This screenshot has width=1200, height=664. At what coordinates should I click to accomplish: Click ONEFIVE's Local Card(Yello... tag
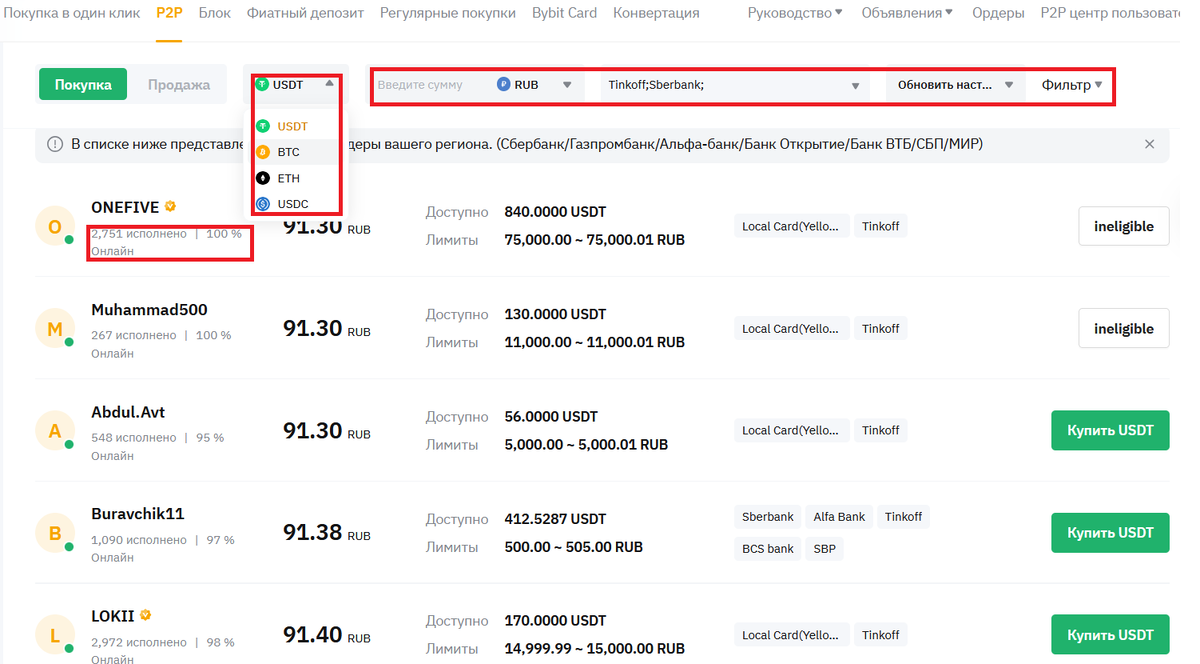pos(792,226)
